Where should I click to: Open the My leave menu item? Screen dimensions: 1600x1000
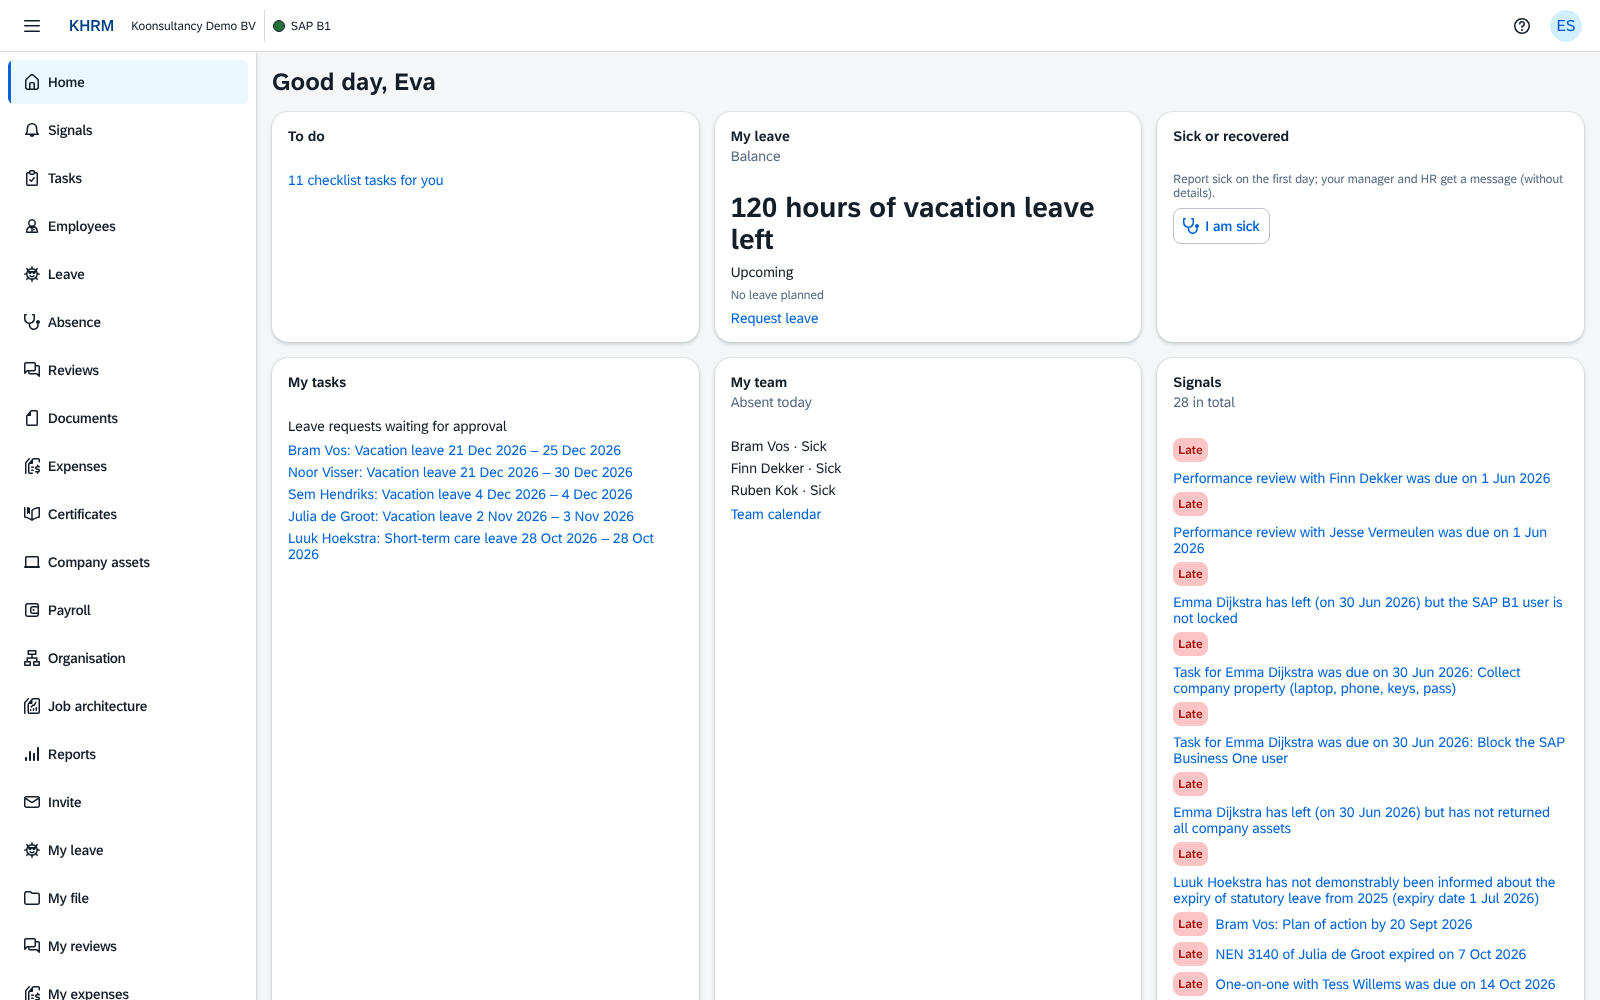(x=128, y=850)
